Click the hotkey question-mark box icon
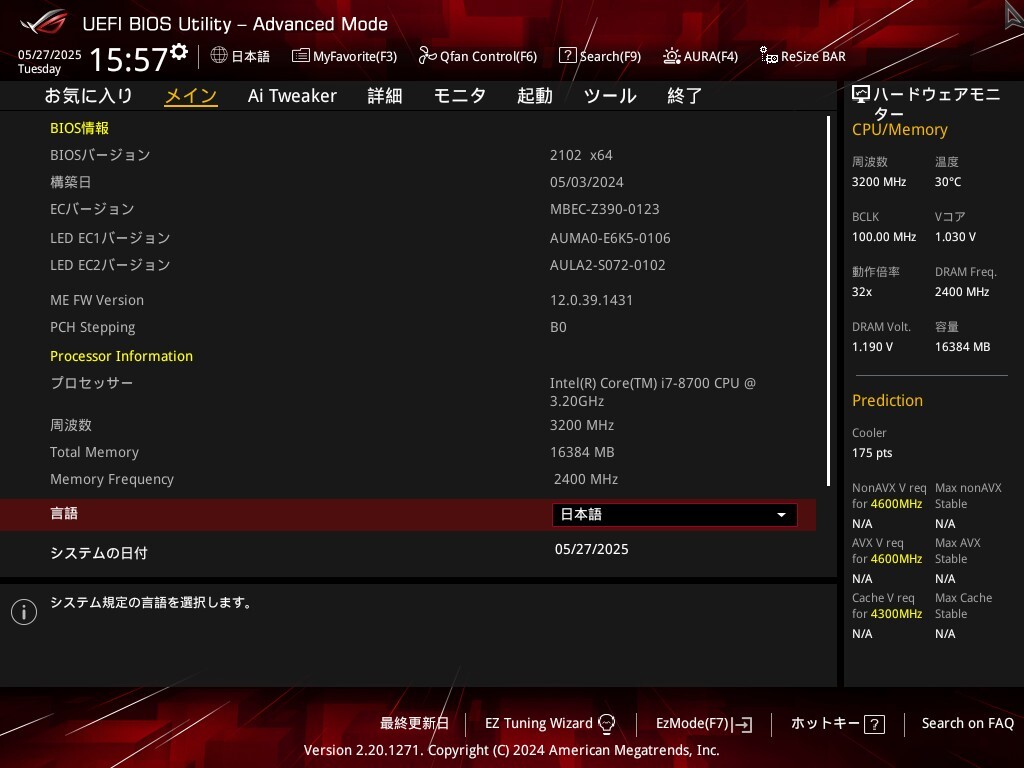The width and height of the screenshot is (1024, 768). [874, 724]
